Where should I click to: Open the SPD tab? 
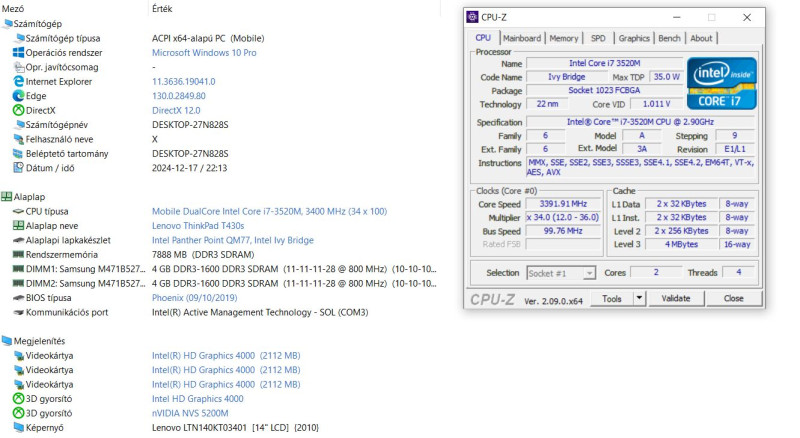[x=598, y=38]
